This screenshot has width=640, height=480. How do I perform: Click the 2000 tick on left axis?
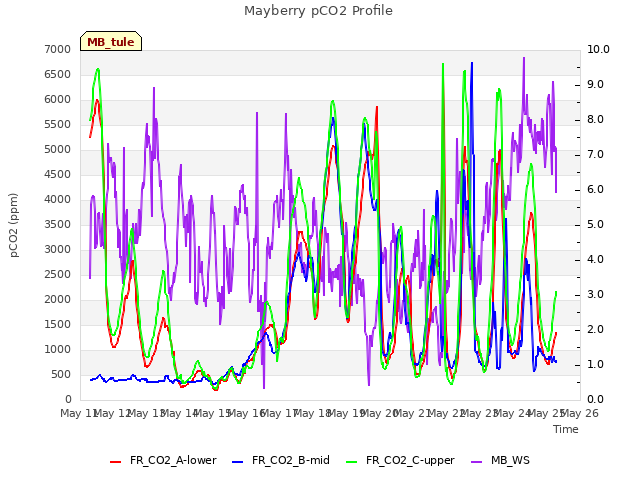[58, 300]
